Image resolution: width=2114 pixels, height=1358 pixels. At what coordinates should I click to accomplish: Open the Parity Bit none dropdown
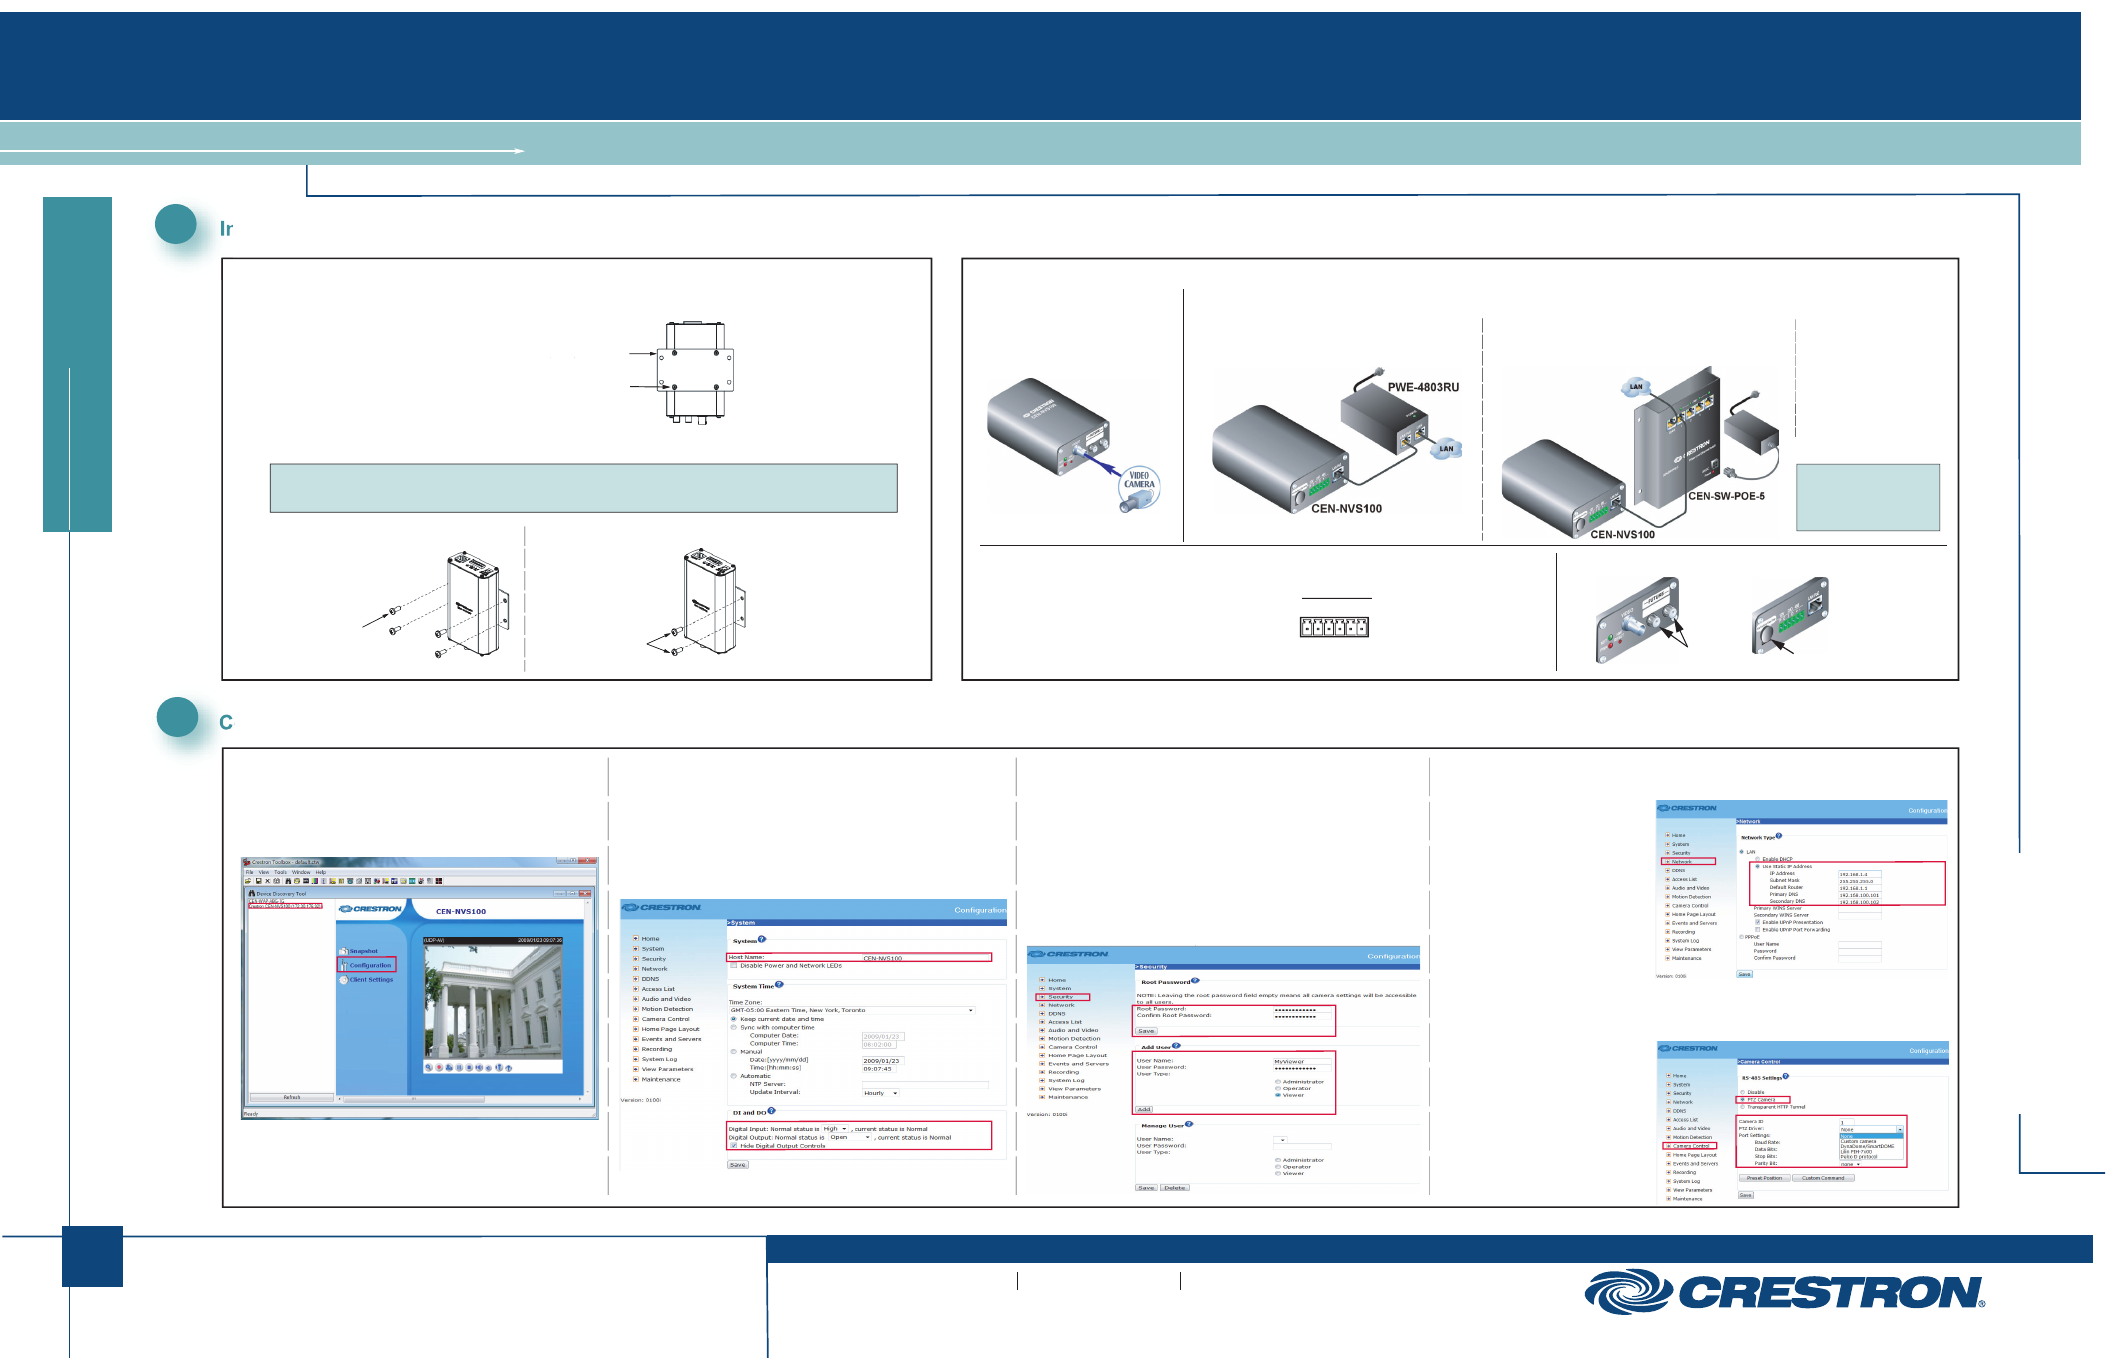[x=1850, y=1164]
